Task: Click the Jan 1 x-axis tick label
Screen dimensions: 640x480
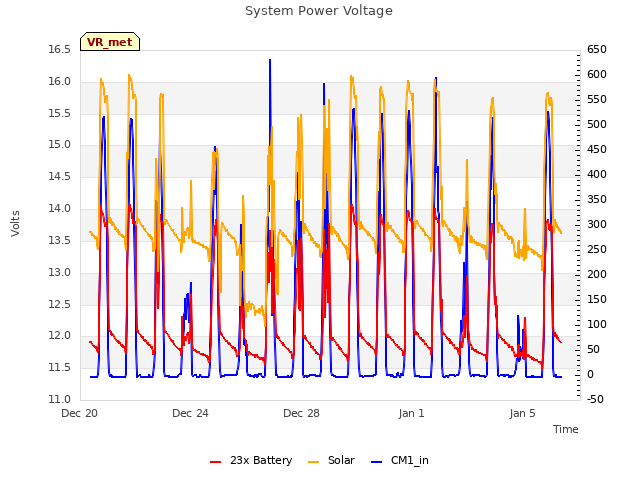Action: [x=411, y=413]
